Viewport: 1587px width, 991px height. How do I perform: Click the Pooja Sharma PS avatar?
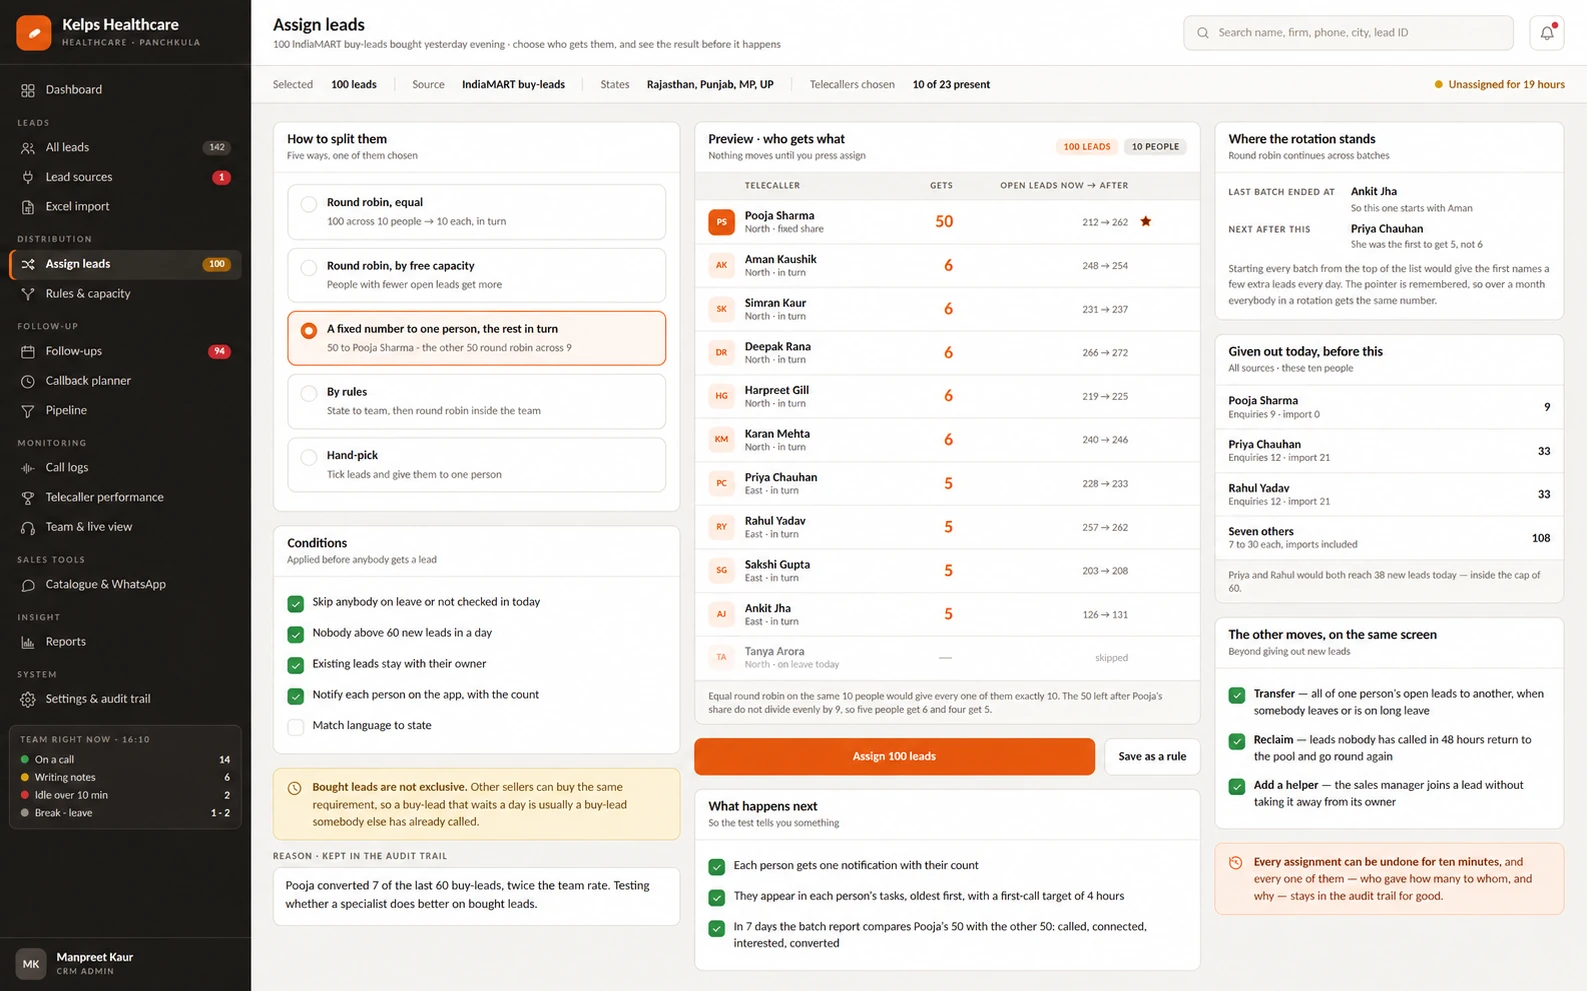point(721,222)
